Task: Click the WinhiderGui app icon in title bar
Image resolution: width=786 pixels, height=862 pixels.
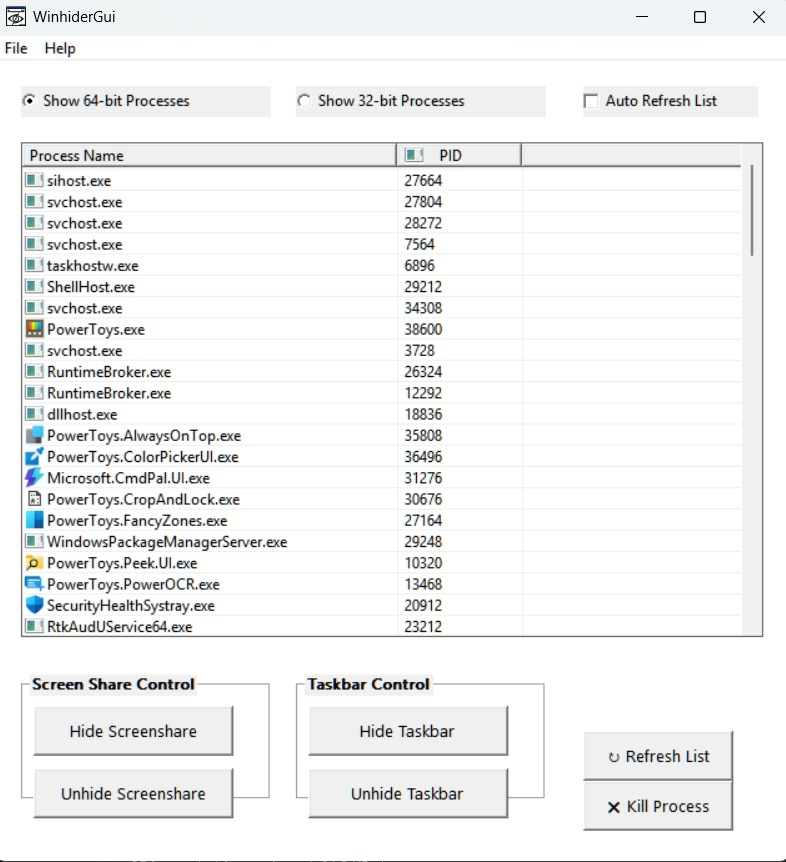Action: coord(16,17)
